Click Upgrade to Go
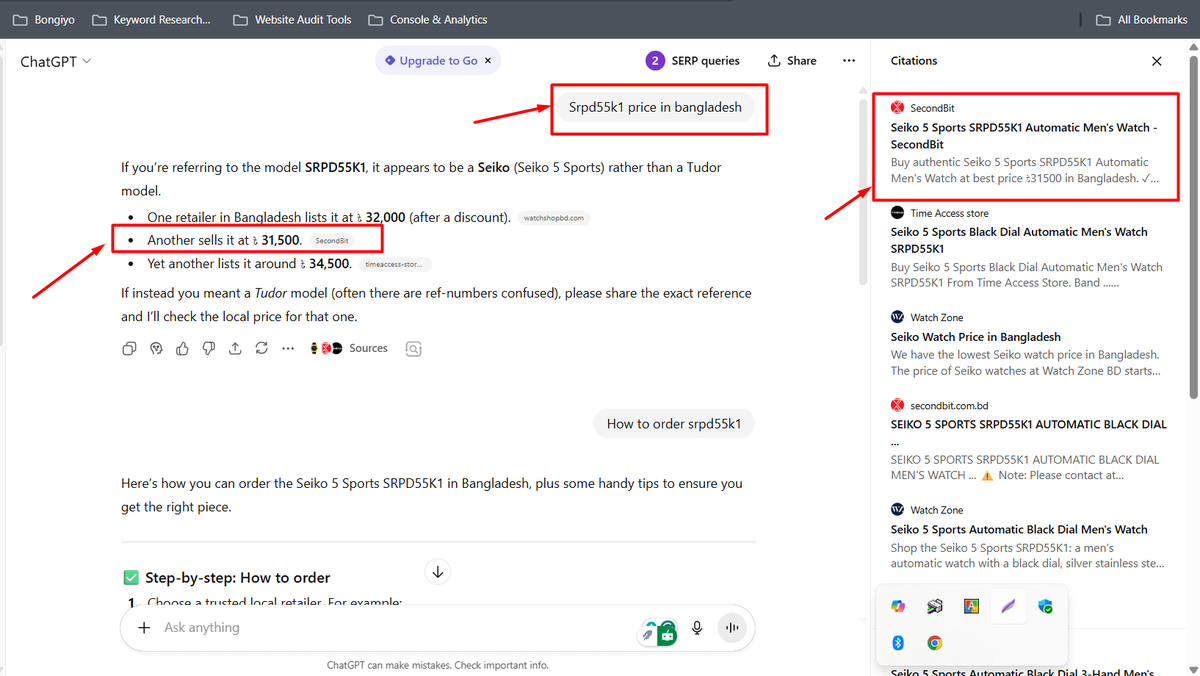 (x=431, y=61)
